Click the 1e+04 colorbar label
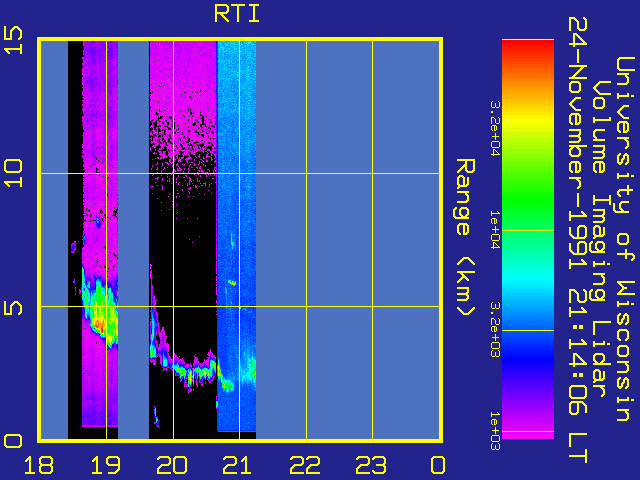Viewport: 640px width, 480px height. point(495,229)
